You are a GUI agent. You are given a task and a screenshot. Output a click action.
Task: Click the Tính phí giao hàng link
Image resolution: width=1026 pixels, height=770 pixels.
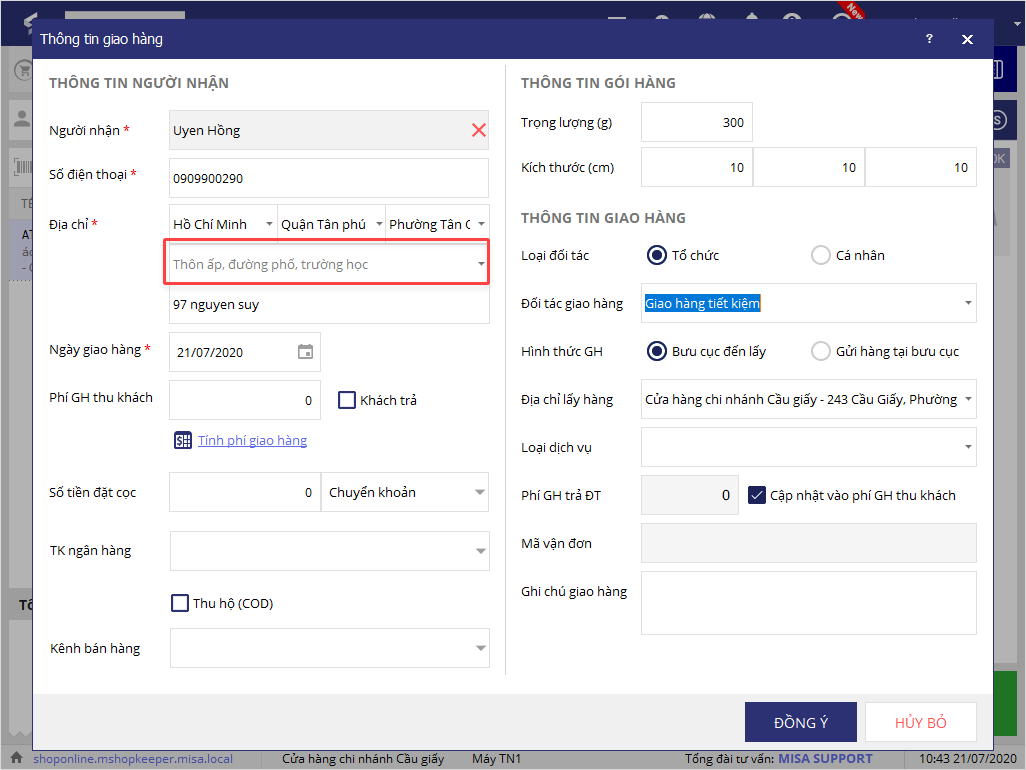click(252, 440)
